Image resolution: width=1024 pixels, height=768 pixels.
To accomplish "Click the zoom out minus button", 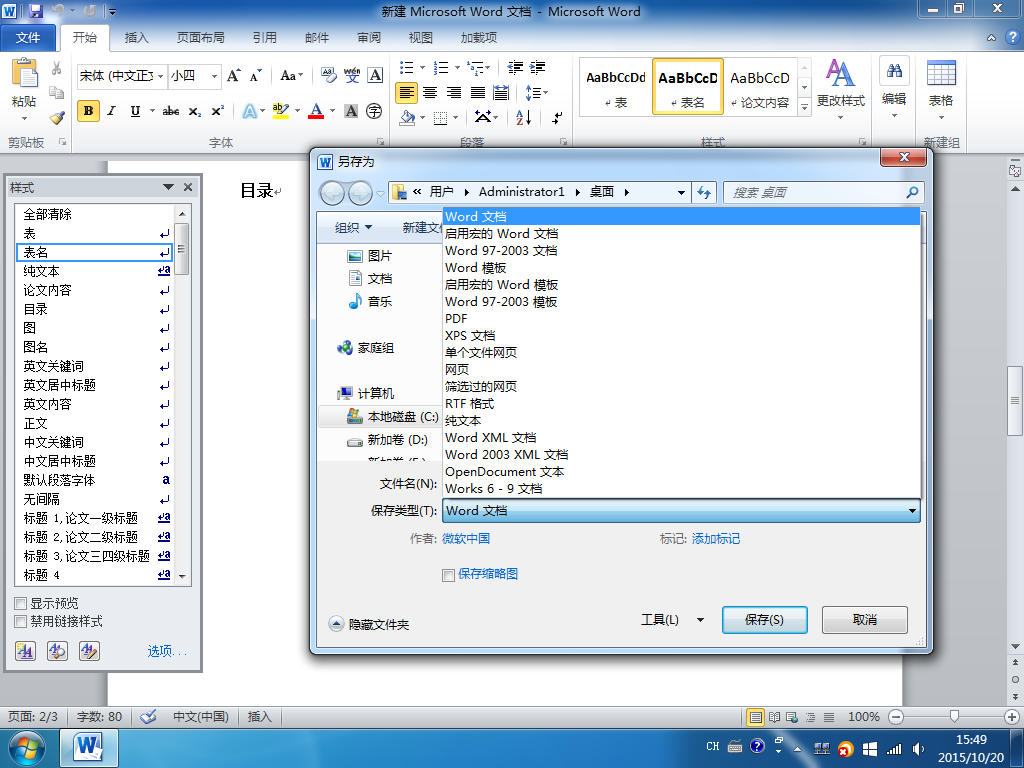I will 896,717.
